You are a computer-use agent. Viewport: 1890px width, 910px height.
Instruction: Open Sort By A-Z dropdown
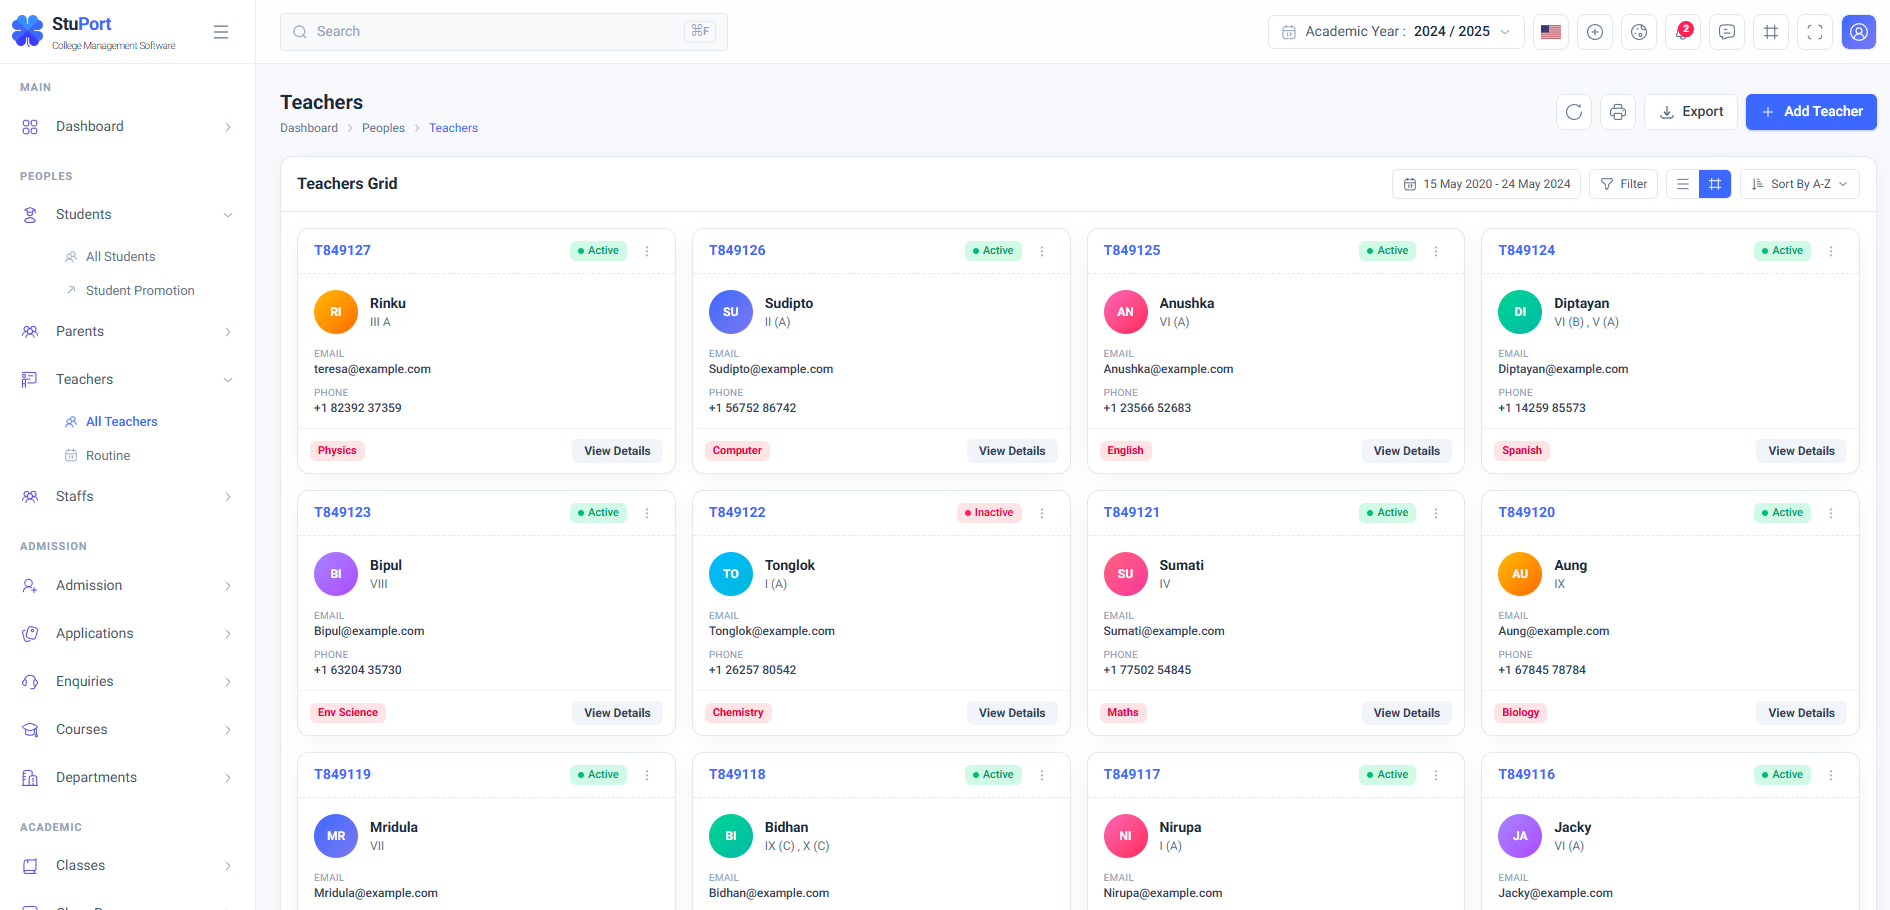point(1800,184)
